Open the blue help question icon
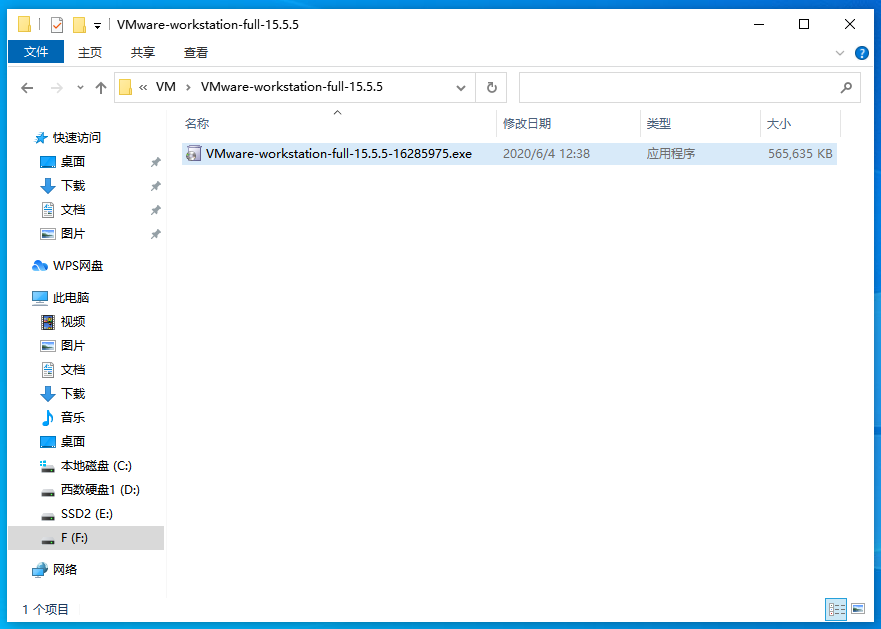Viewport: 881px width, 629px height. coord(861,53)
